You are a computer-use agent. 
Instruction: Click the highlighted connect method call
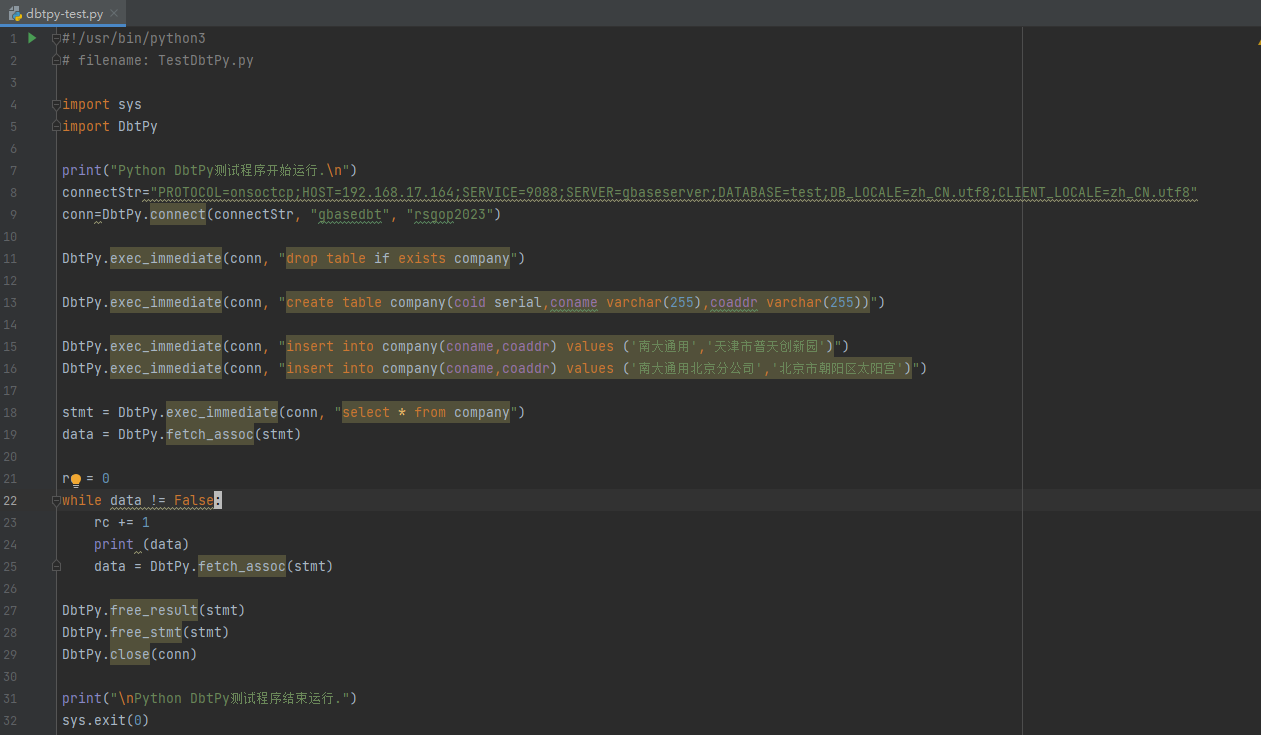177,214
